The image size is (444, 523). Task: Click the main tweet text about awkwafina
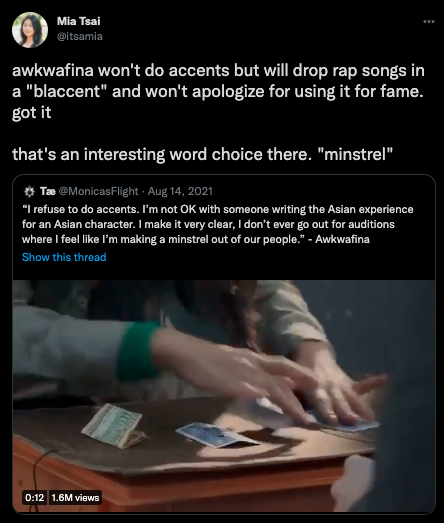coord(218,91)
